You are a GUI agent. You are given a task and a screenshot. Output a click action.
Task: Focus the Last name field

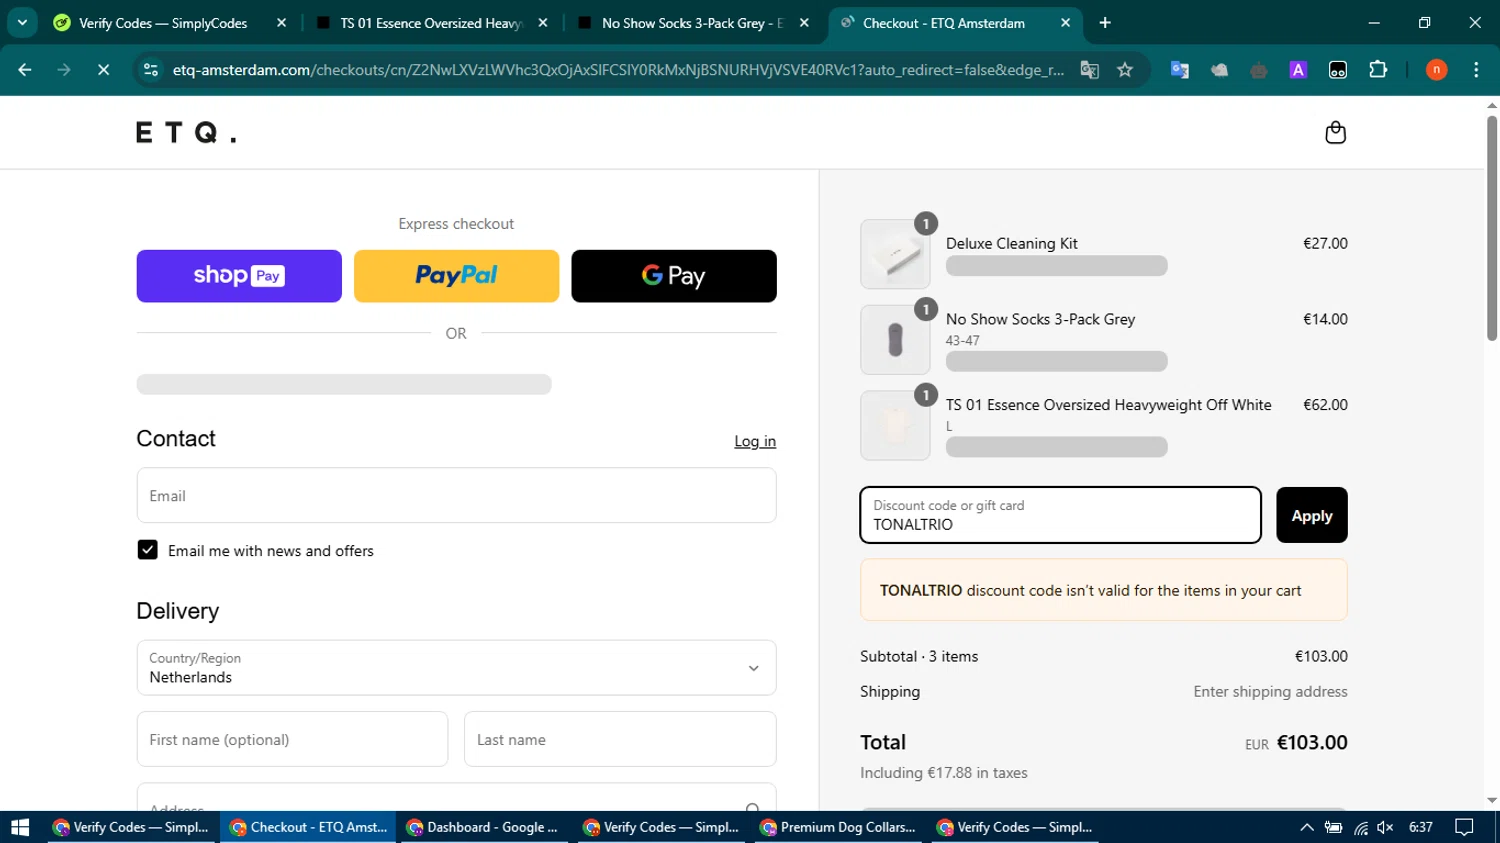coord(620,739)
